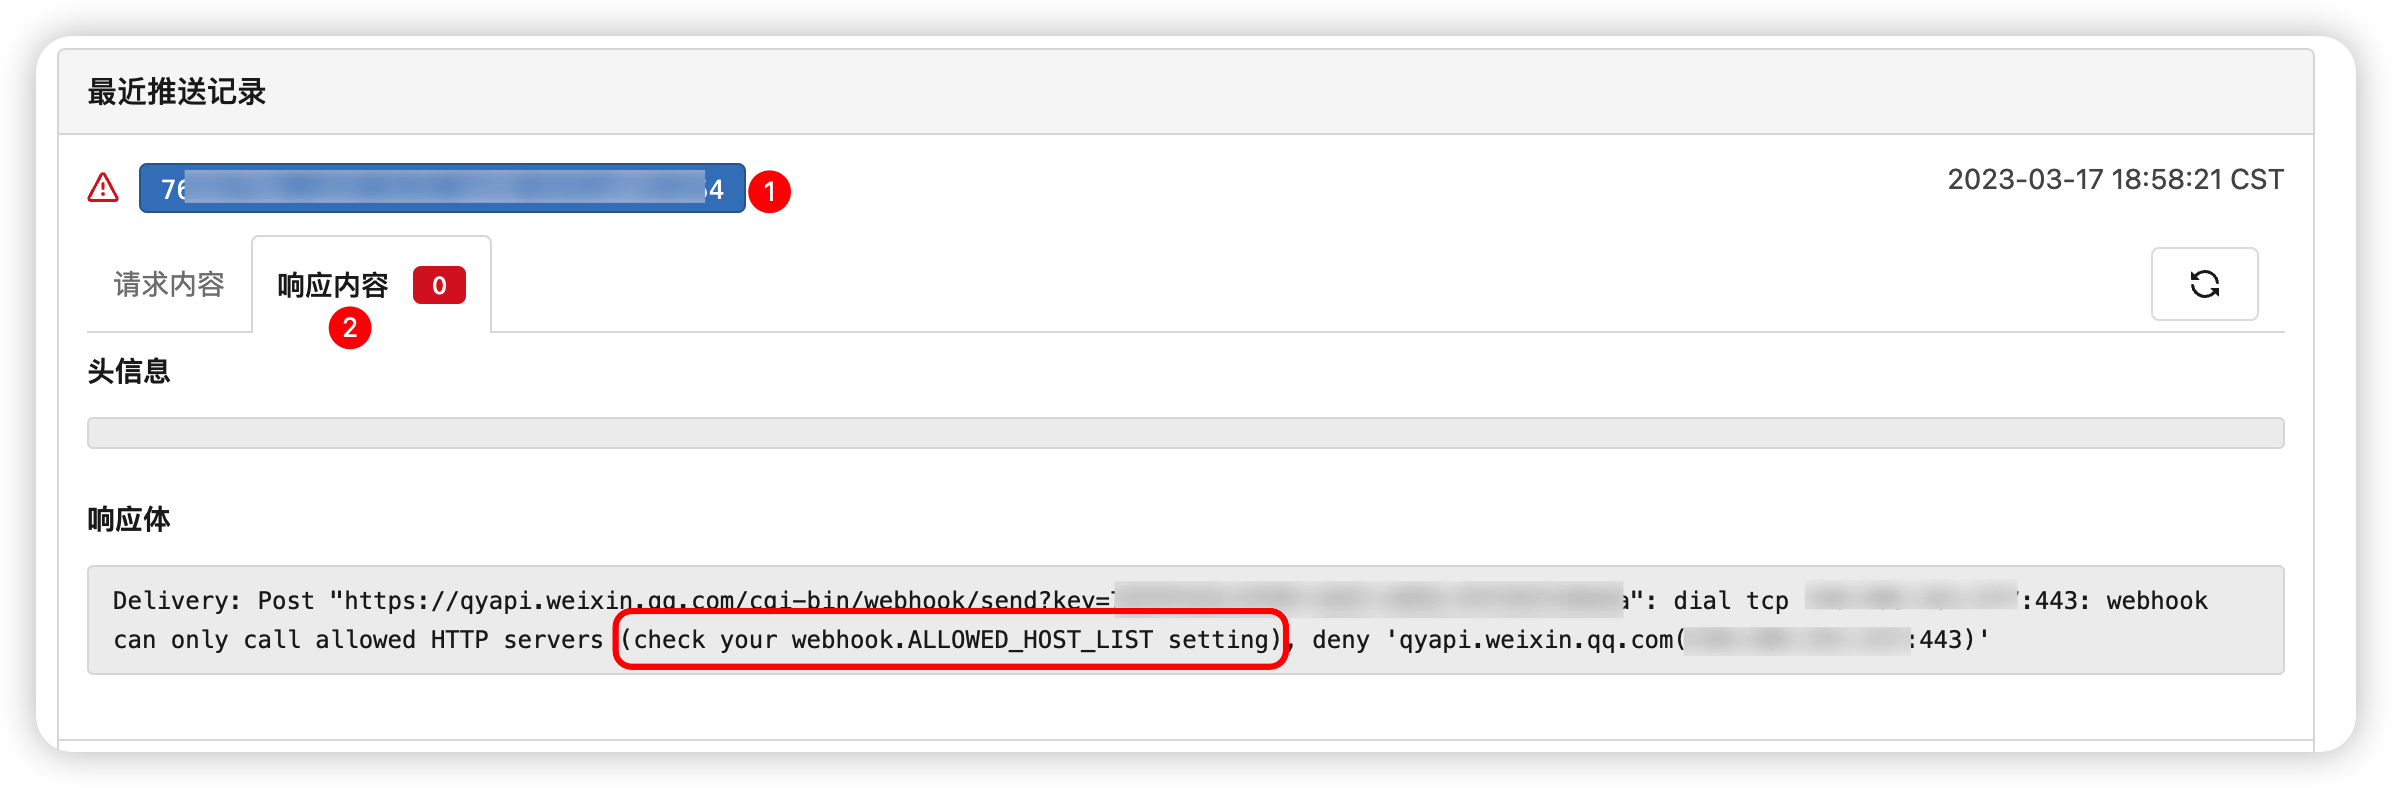Image resolution: width=2392 pixels, height=788 pixels.
Task: Click the red "0" status badge
Action: click(x=439, y=286)
